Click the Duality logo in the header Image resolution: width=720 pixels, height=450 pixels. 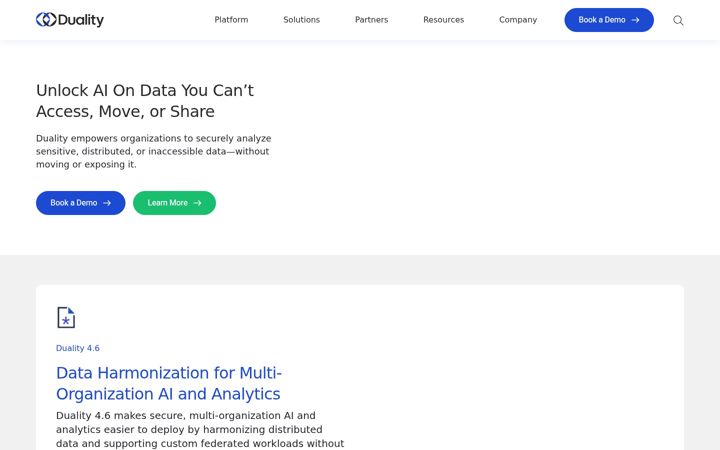(70, 20)
